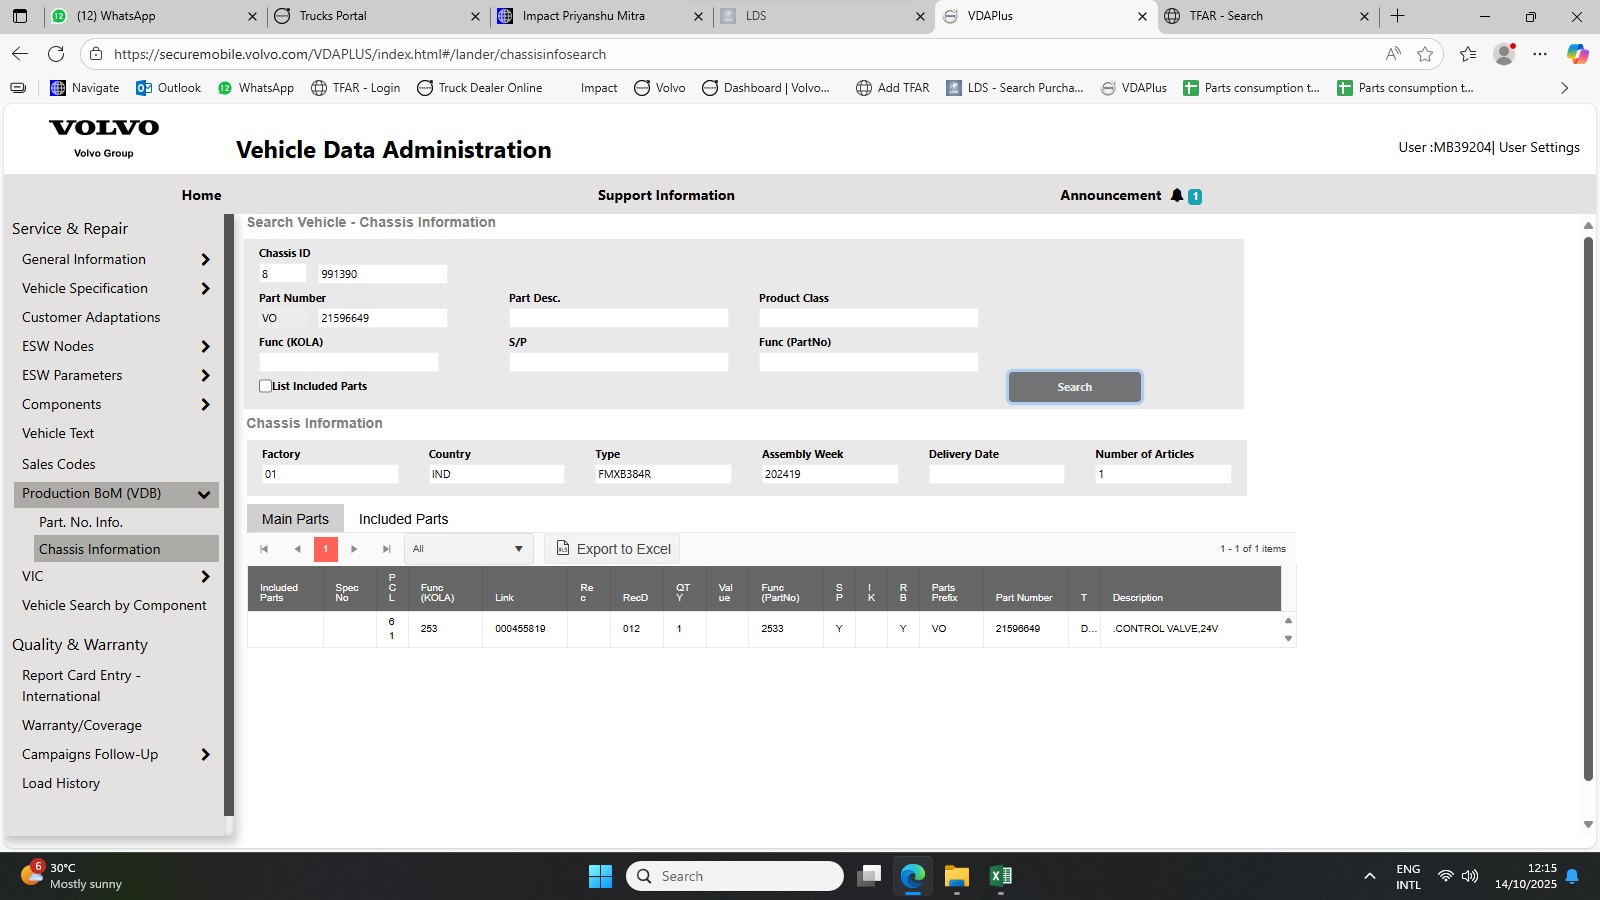1600x900 pixels.
Task: Expand the General Information menu
Action: 205,260
